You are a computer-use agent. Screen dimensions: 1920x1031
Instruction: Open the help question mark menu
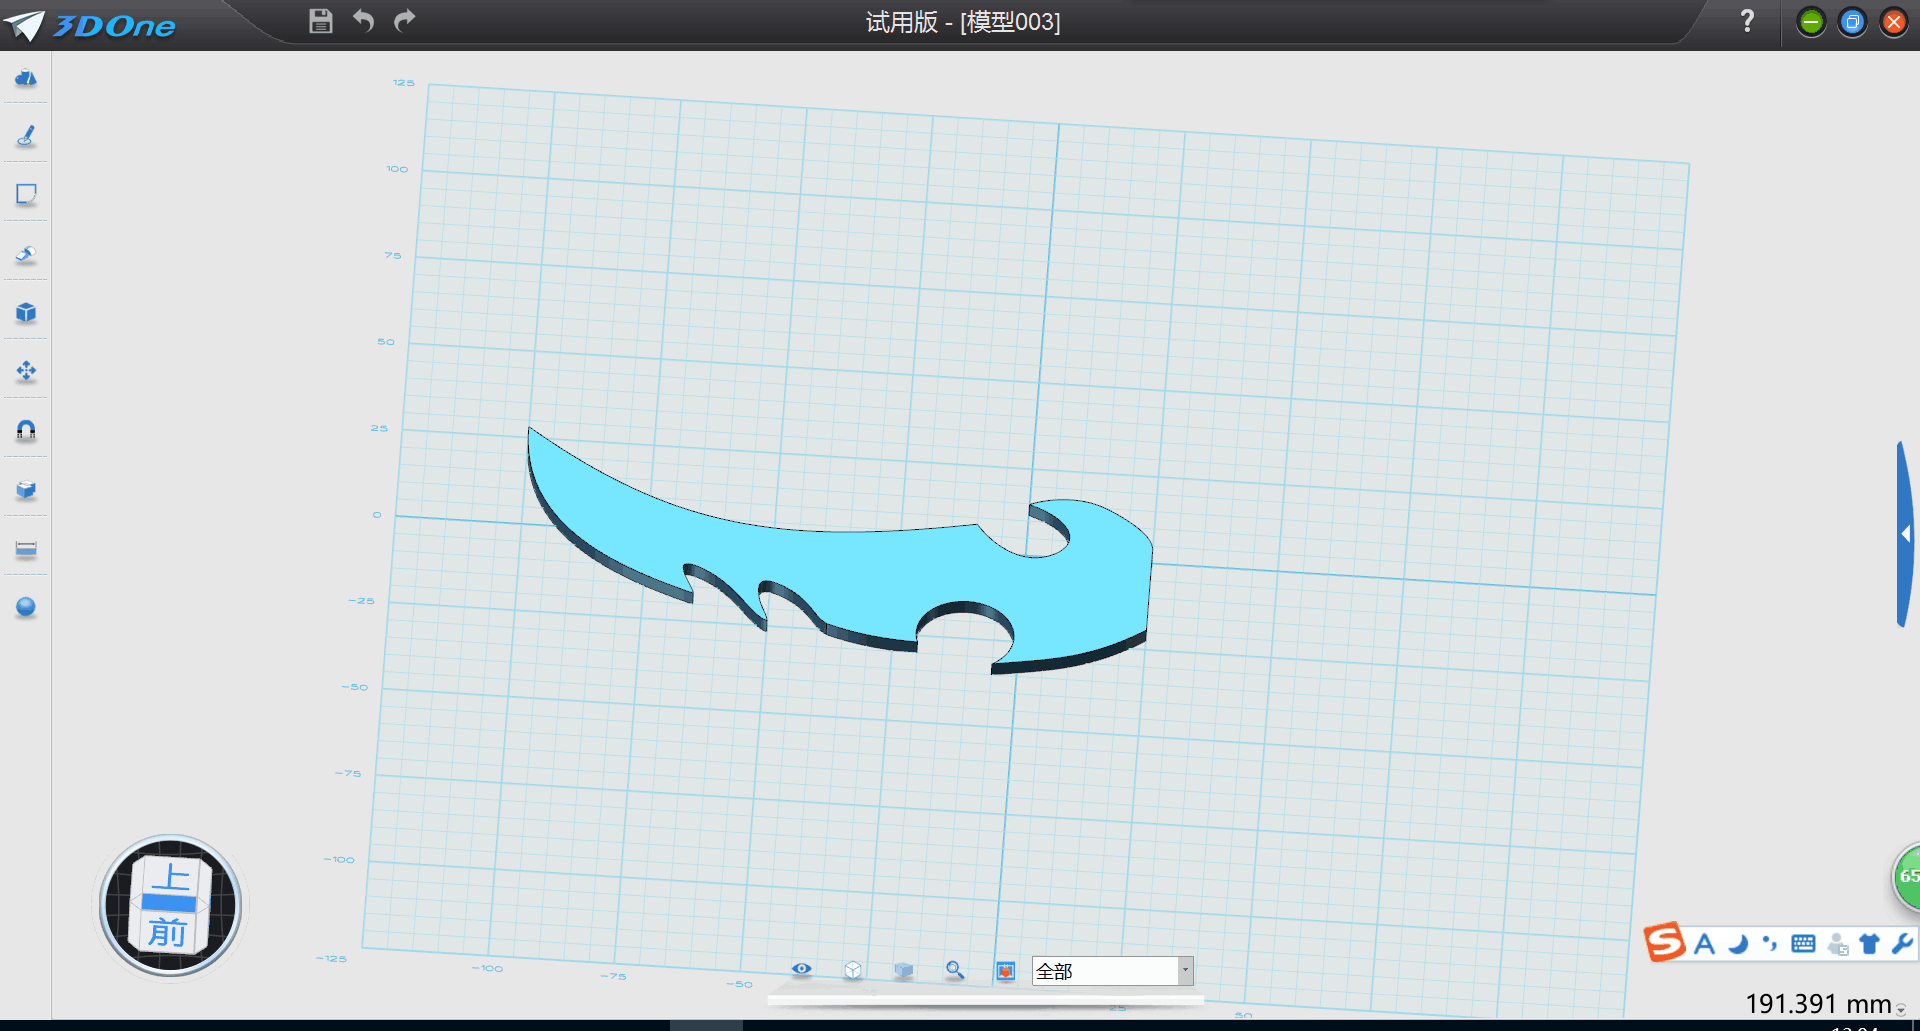(x=1747, y=21)
